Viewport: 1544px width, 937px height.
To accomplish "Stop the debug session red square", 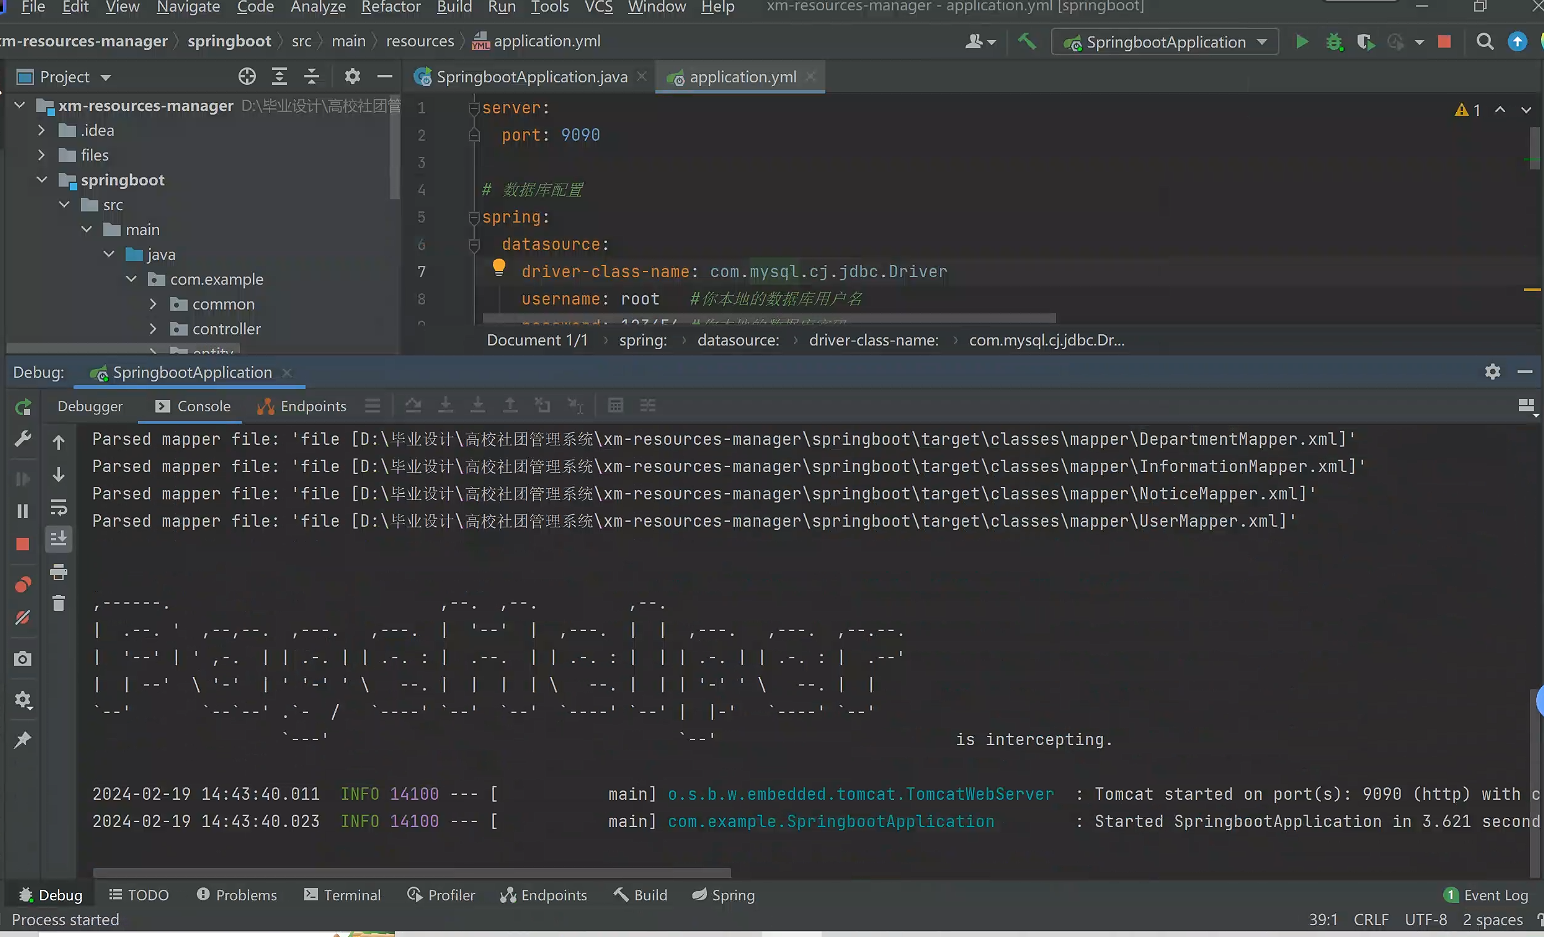I will pyautogui.click(x=23, y=544).
